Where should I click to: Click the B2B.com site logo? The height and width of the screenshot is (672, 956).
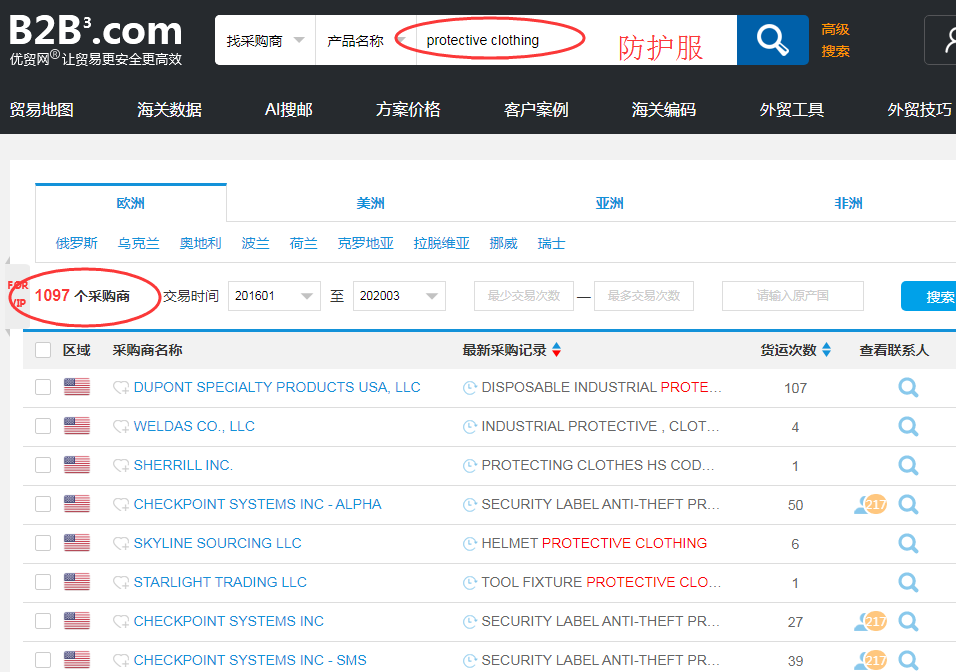tap(96, 40)
